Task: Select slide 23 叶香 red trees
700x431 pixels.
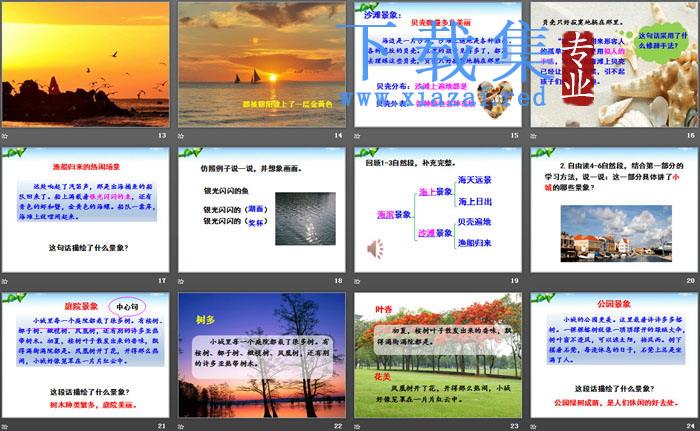Action: tap(438, 355)
